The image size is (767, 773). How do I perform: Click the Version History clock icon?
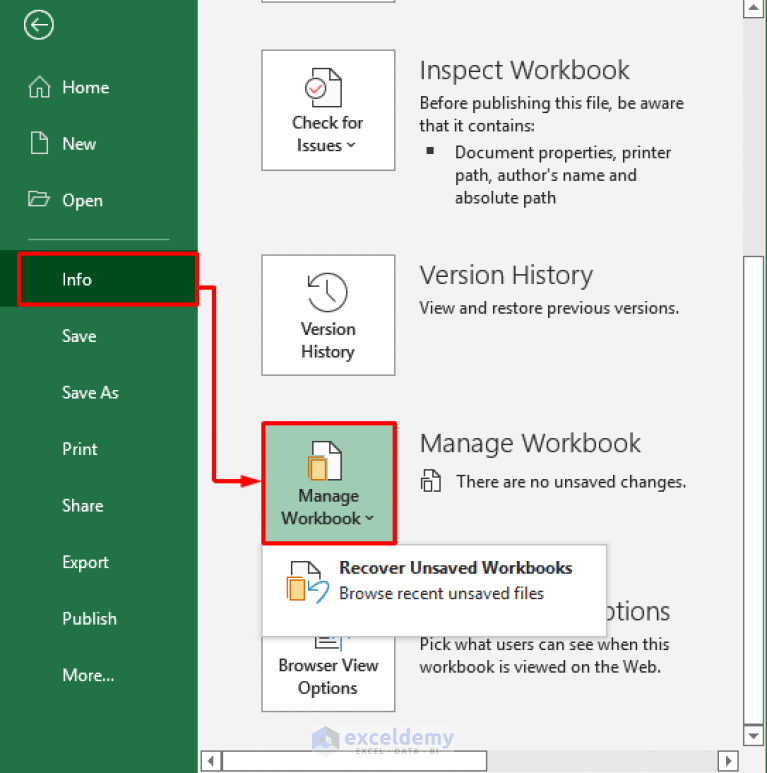click(327, 292)
